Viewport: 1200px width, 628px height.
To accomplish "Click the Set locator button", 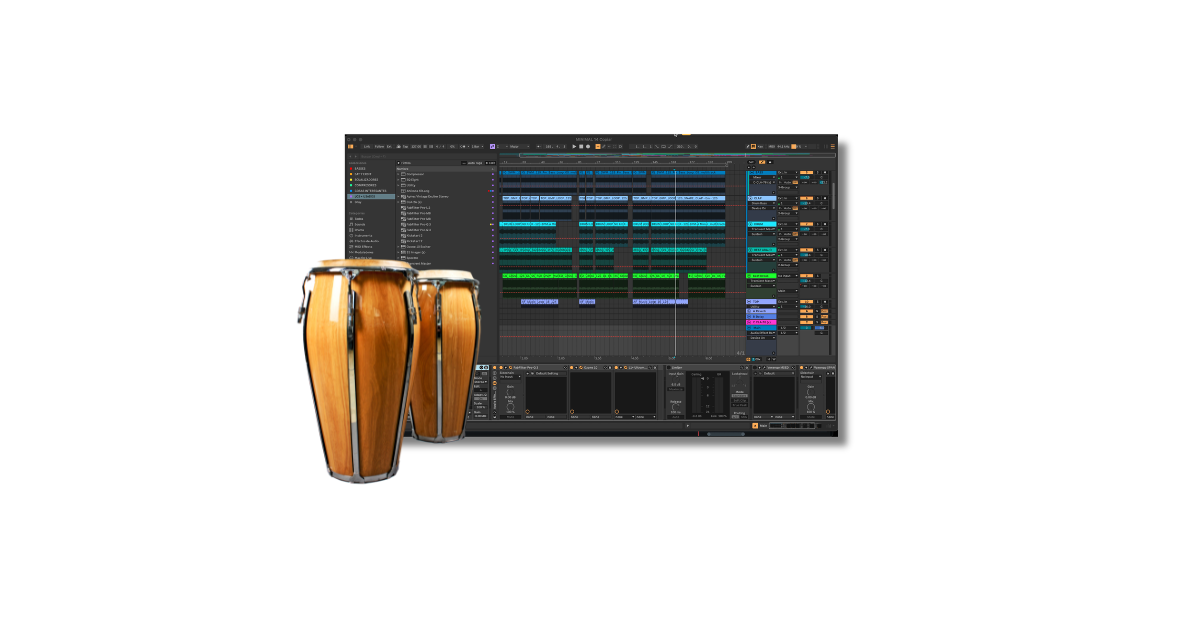I will coord(751,162).
